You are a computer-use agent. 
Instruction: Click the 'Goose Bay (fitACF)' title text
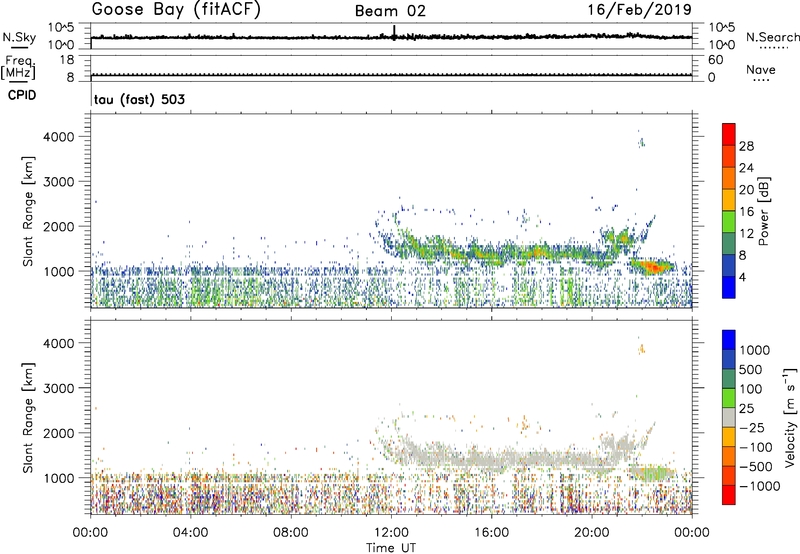176,10
